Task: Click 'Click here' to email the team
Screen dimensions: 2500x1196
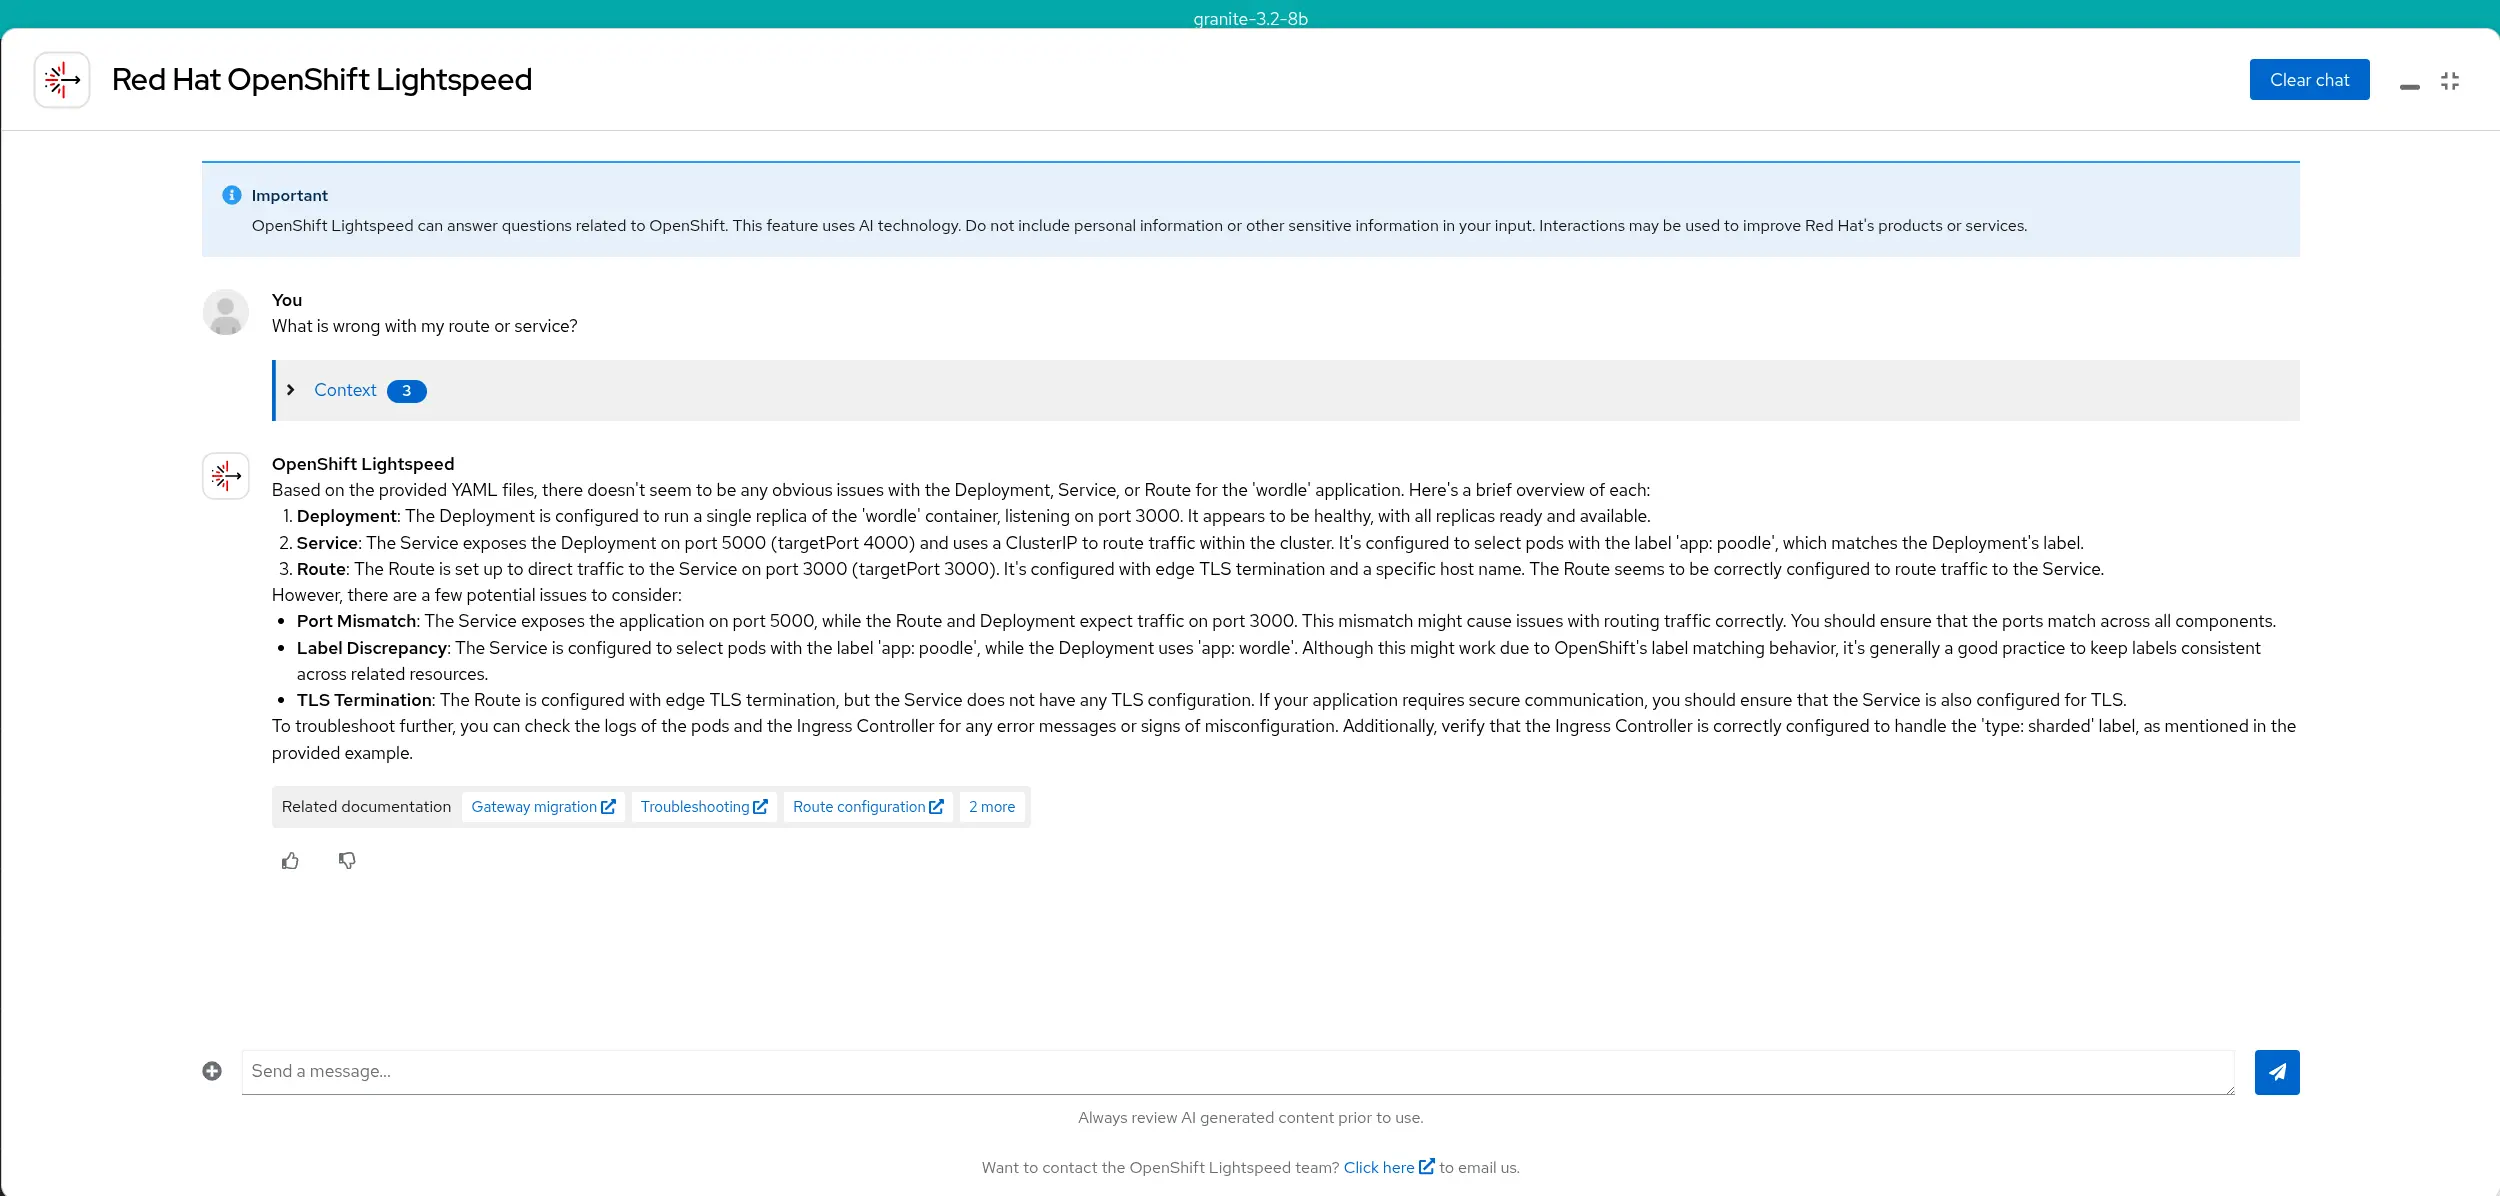Action: click(x=1389, y=1167)
